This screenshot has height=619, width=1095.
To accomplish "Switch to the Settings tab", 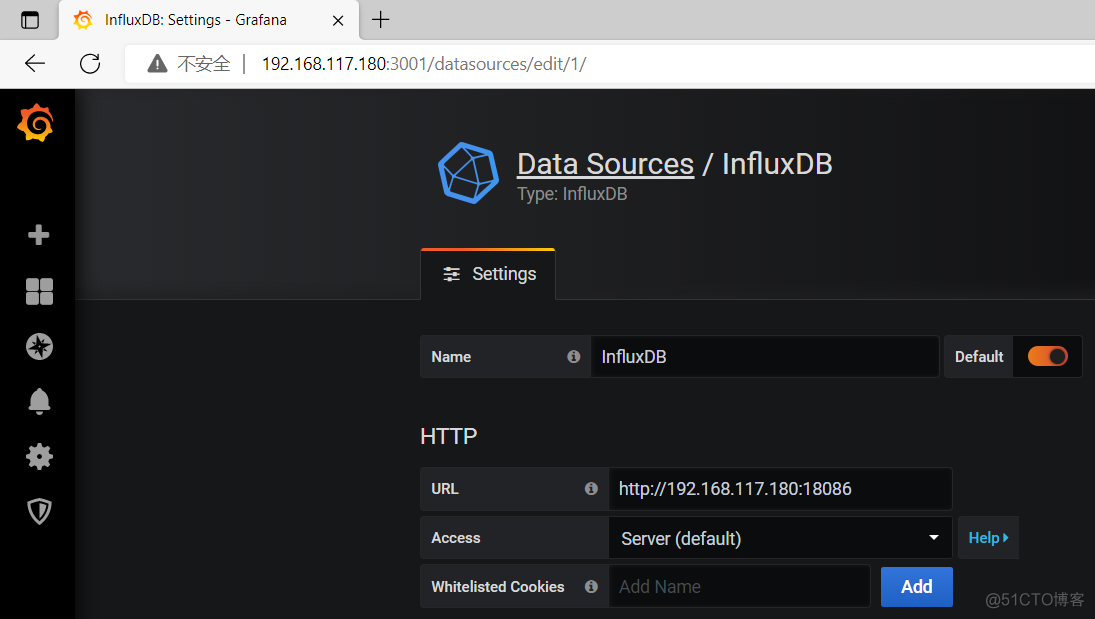I will tap(488, 274).
